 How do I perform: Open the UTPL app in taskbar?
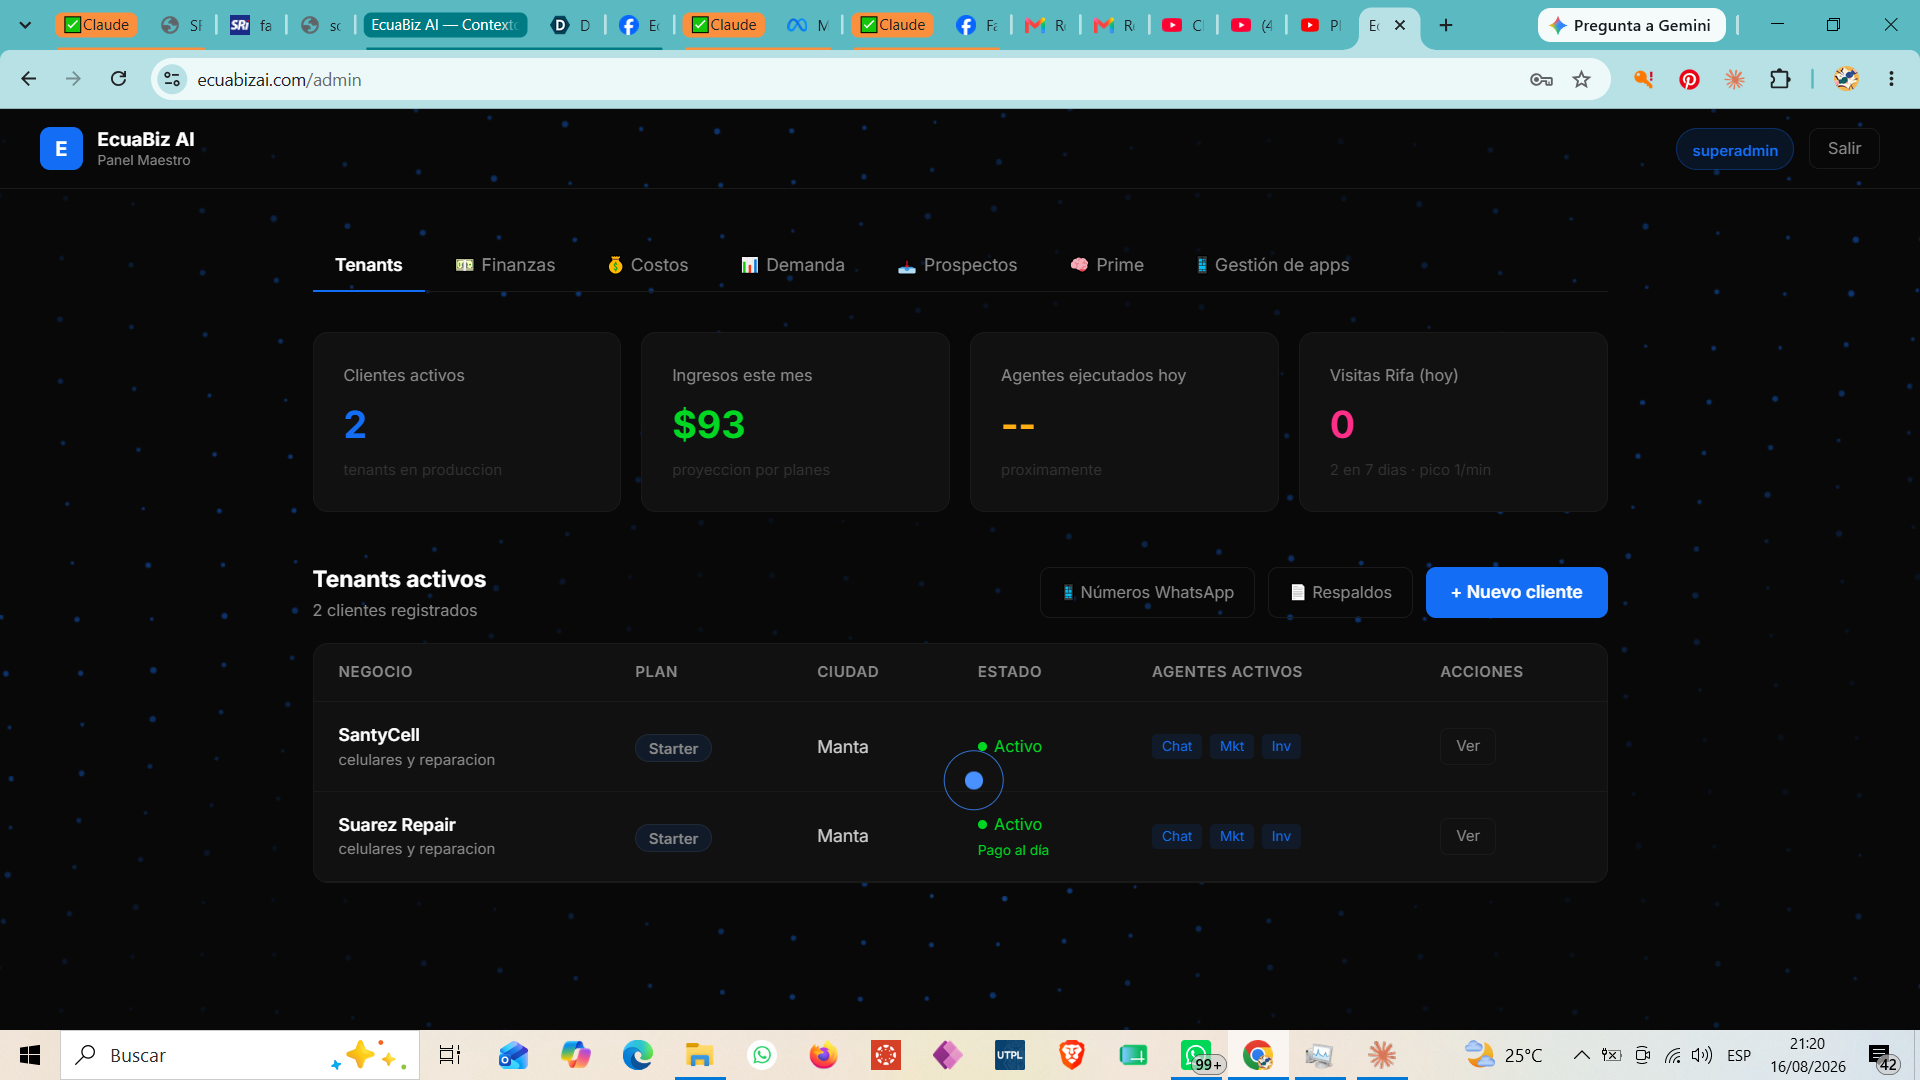click(1009, 1055)
